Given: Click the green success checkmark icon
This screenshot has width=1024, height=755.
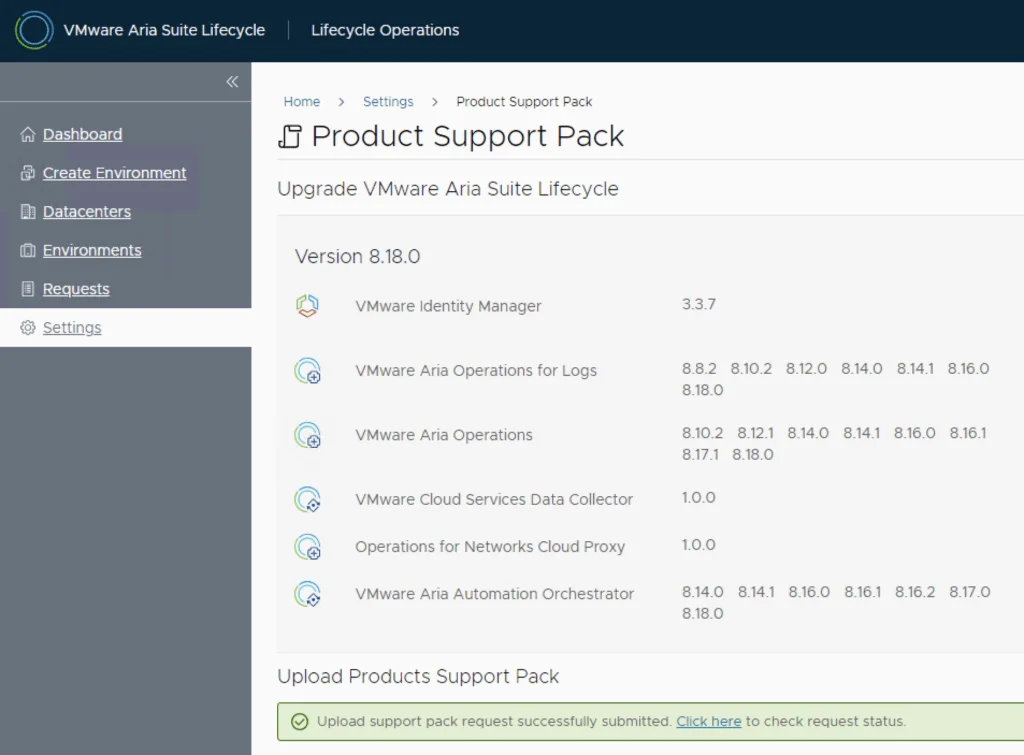Looking at the screenshot, I should [300, 722].
